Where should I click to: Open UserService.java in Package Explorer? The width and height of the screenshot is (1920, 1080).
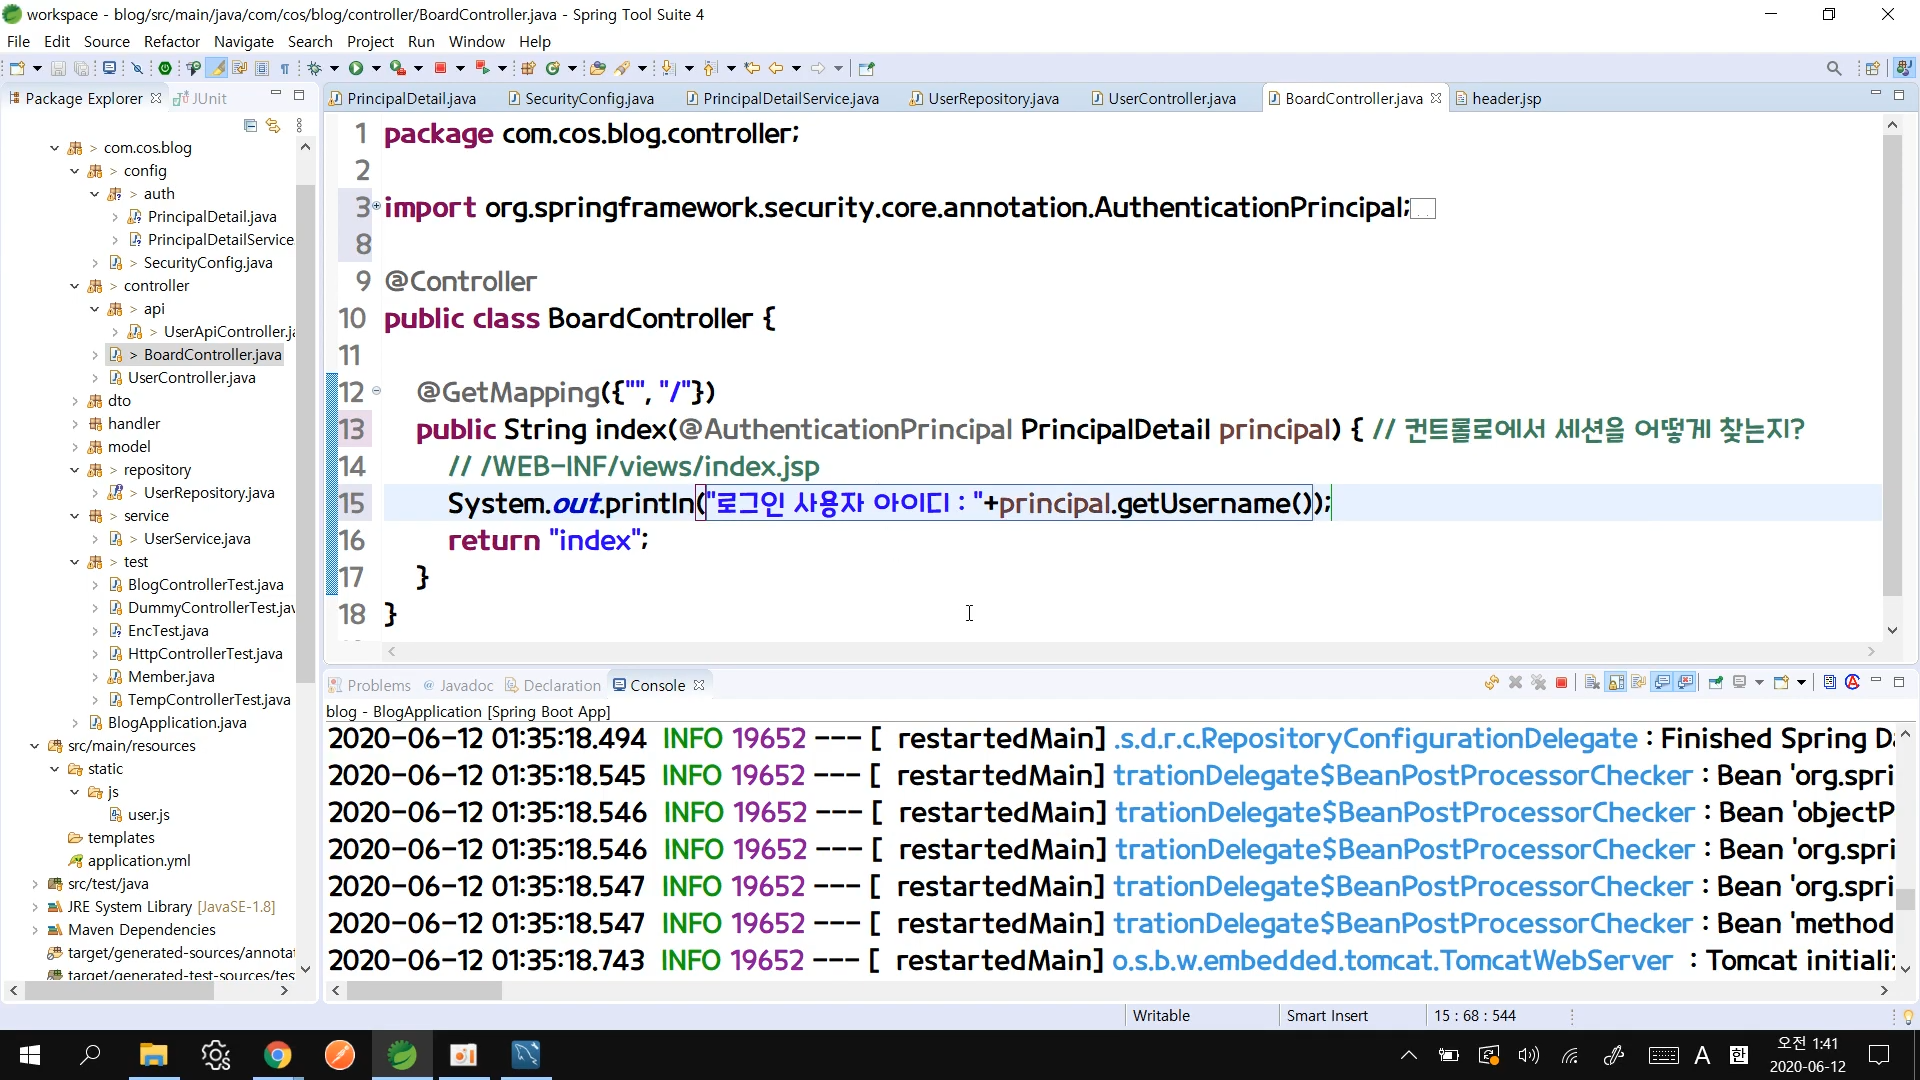point(197,539)
